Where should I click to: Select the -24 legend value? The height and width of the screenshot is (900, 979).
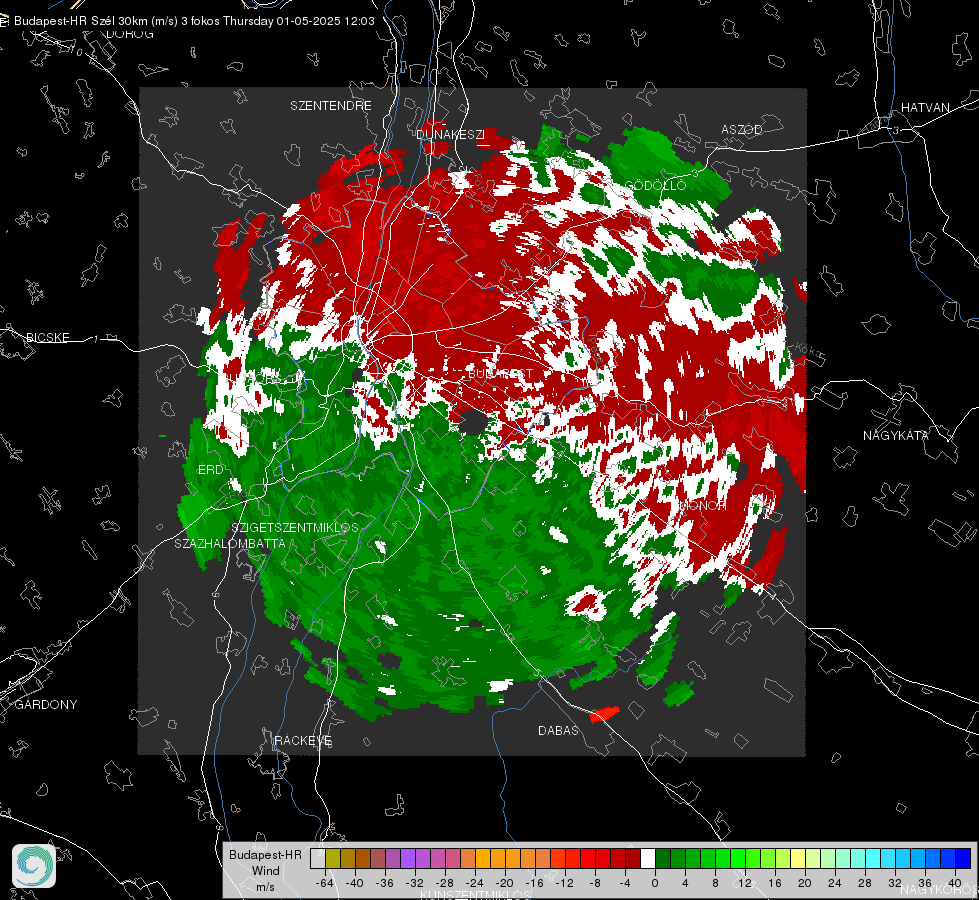[x=474, y=883]
